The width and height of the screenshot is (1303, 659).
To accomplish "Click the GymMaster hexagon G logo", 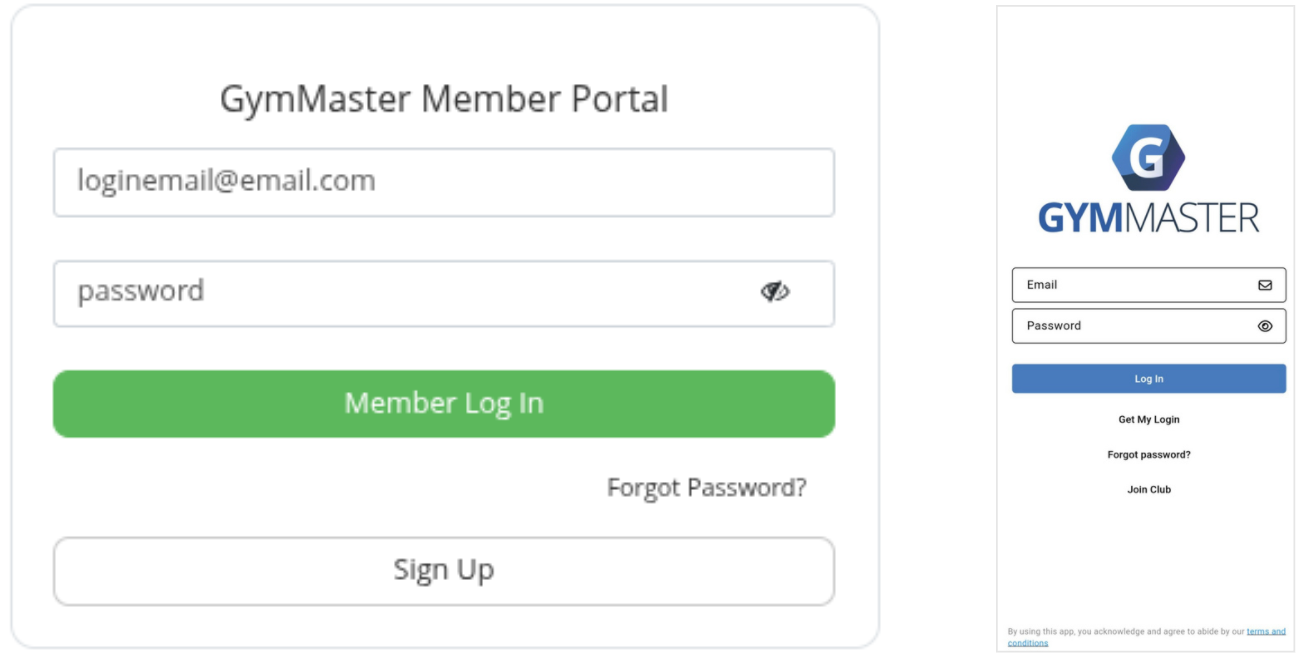I will pyautogui.click(x=1148, y=158).
